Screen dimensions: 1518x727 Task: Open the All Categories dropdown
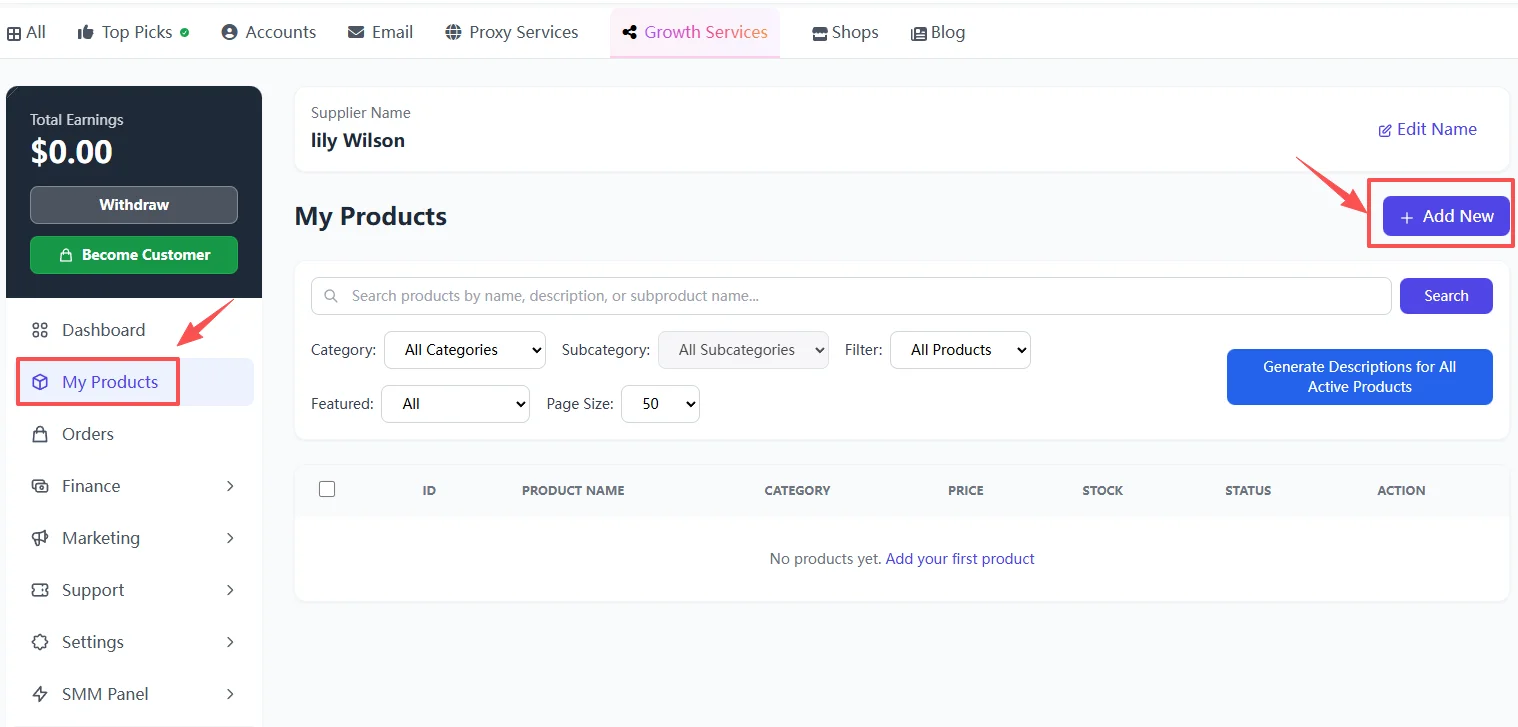click(x=465, y=350)
